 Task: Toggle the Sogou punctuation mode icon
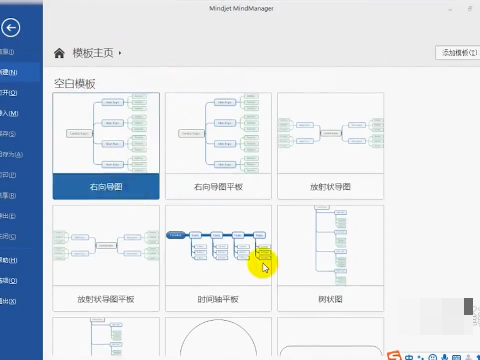pyautogui.click(x=421, y=358)
